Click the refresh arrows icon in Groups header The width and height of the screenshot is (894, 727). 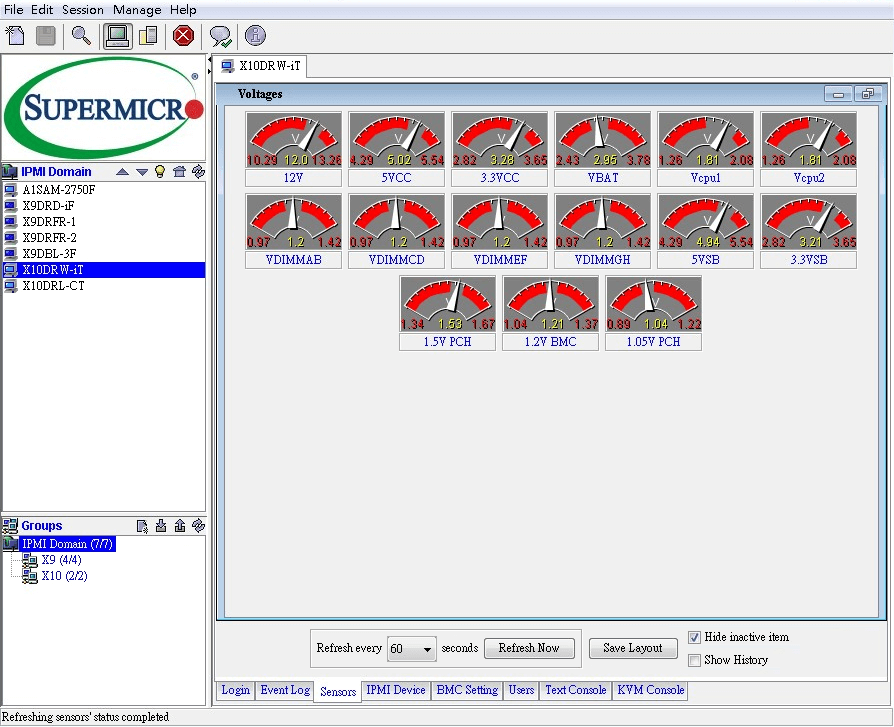point(198,526)
